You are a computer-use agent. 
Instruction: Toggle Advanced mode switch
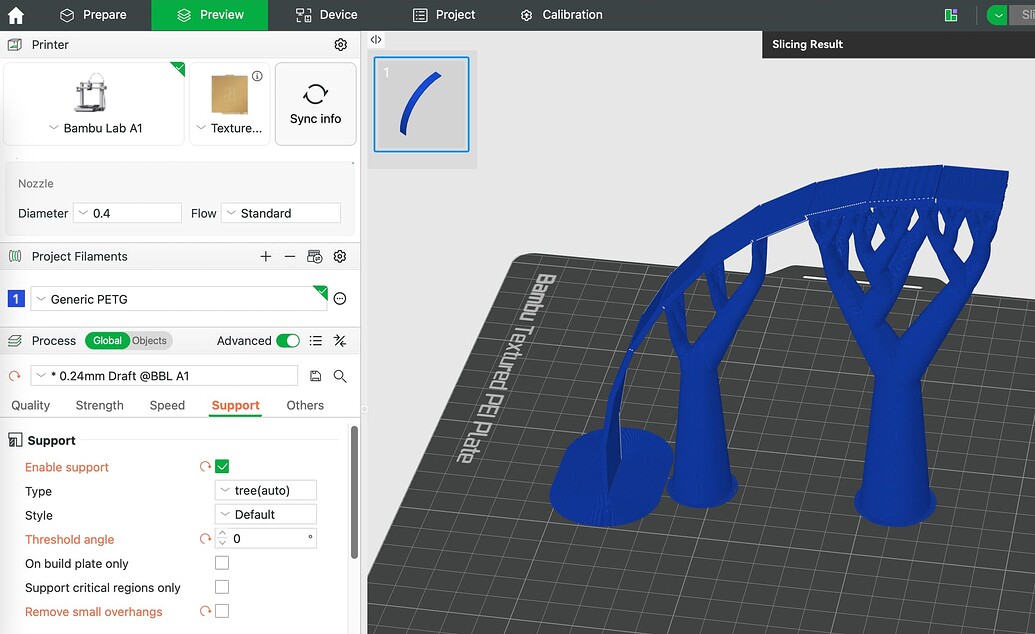(x=288, y=341)
